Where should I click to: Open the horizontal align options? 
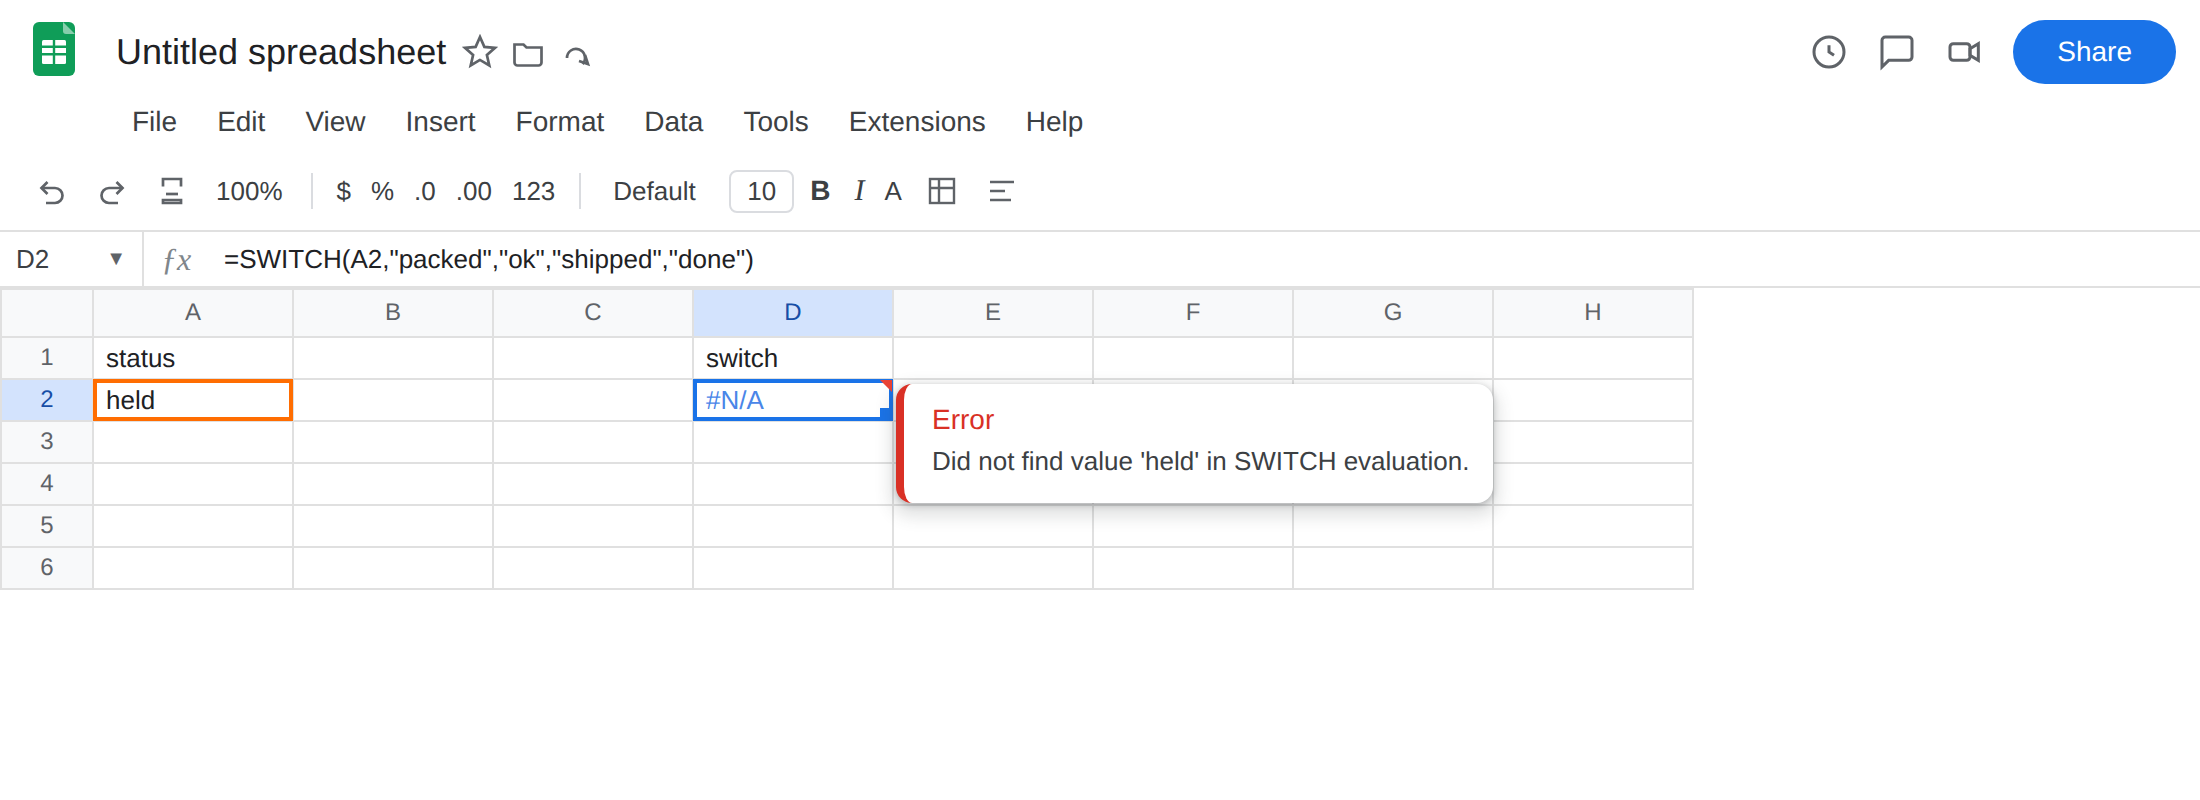coord(1001,191)
